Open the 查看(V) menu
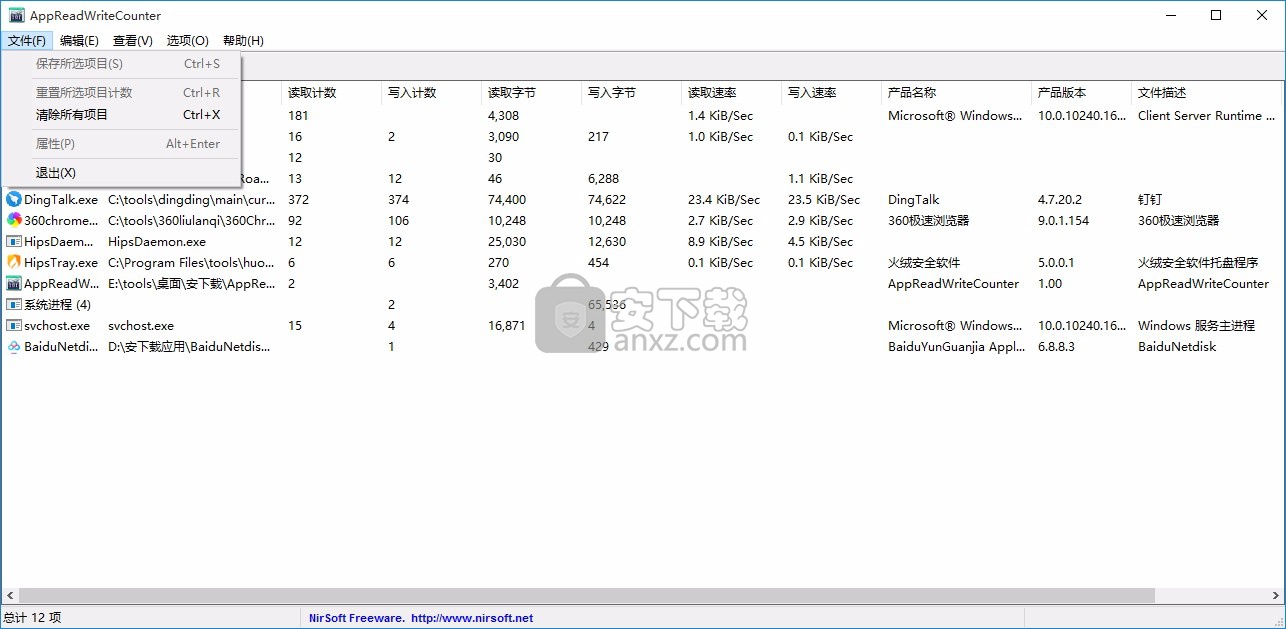Viewport: 1286px width, 629px height. pos(133,41)
